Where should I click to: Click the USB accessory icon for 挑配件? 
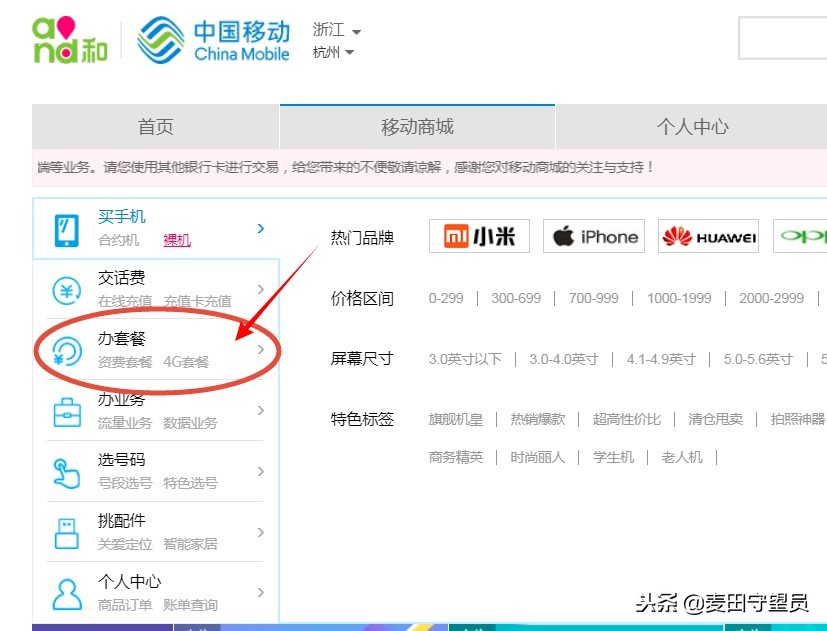pyautogui.click(x=67, y=533)
